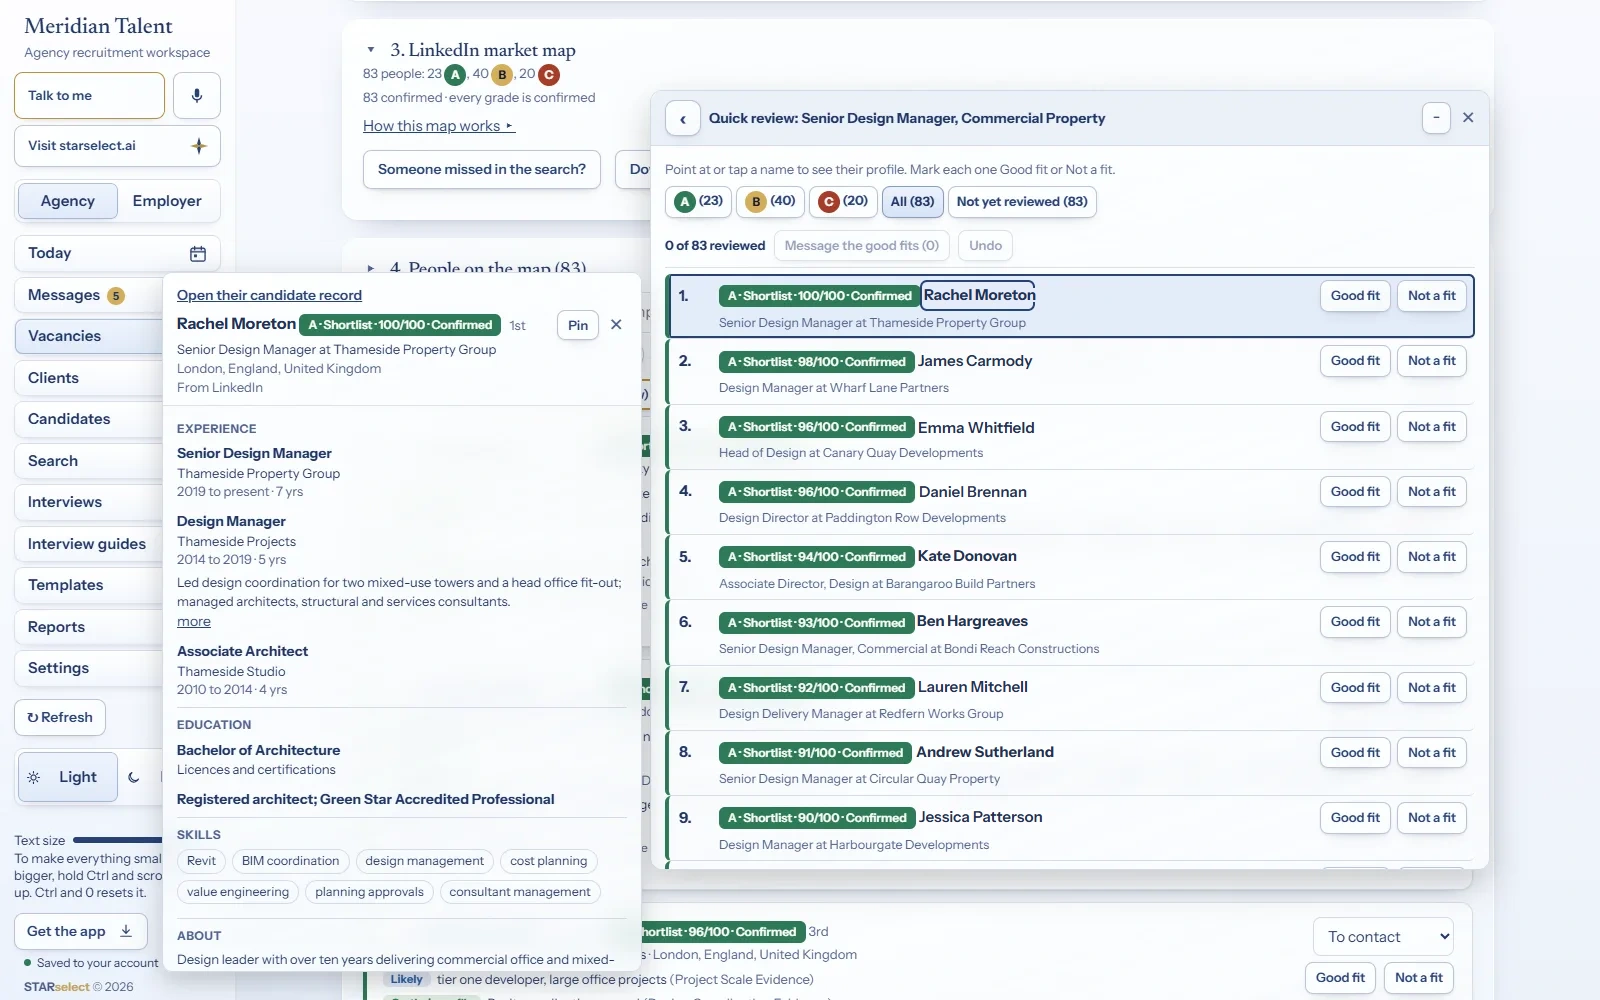This screenshot has width=1600, height=1000.
Task: Expand People on the map section
Action: 371,268
